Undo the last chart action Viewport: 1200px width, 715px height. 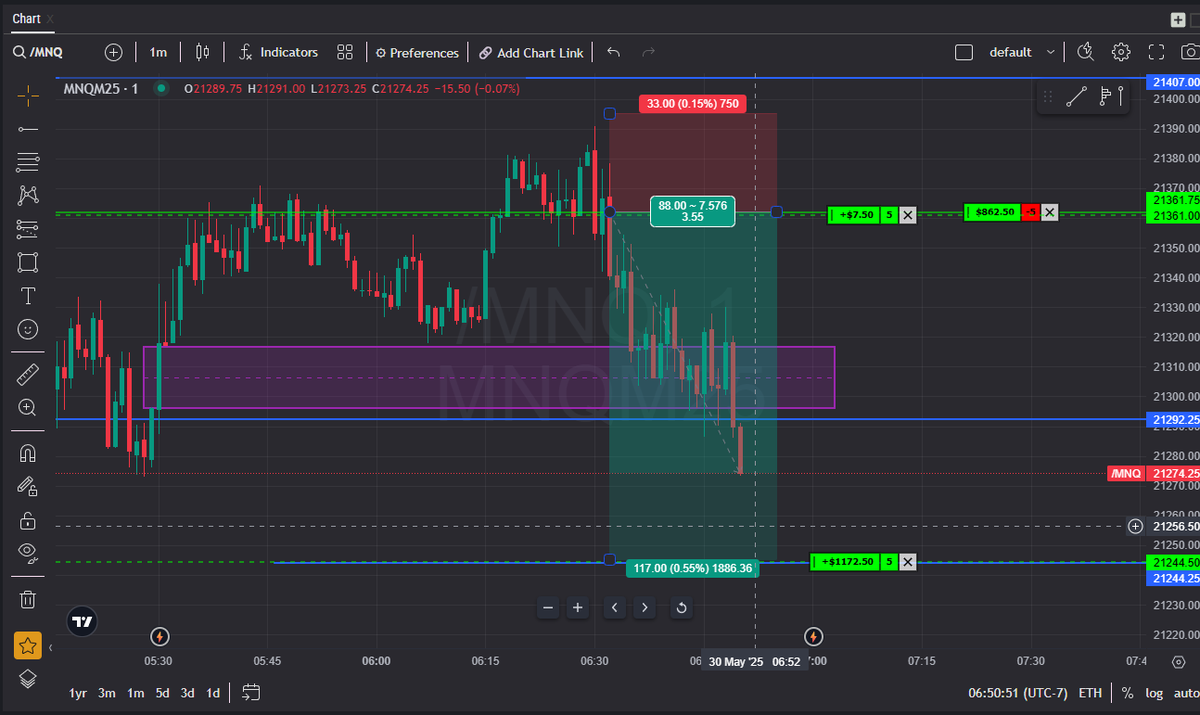click(x=614, y=52)
